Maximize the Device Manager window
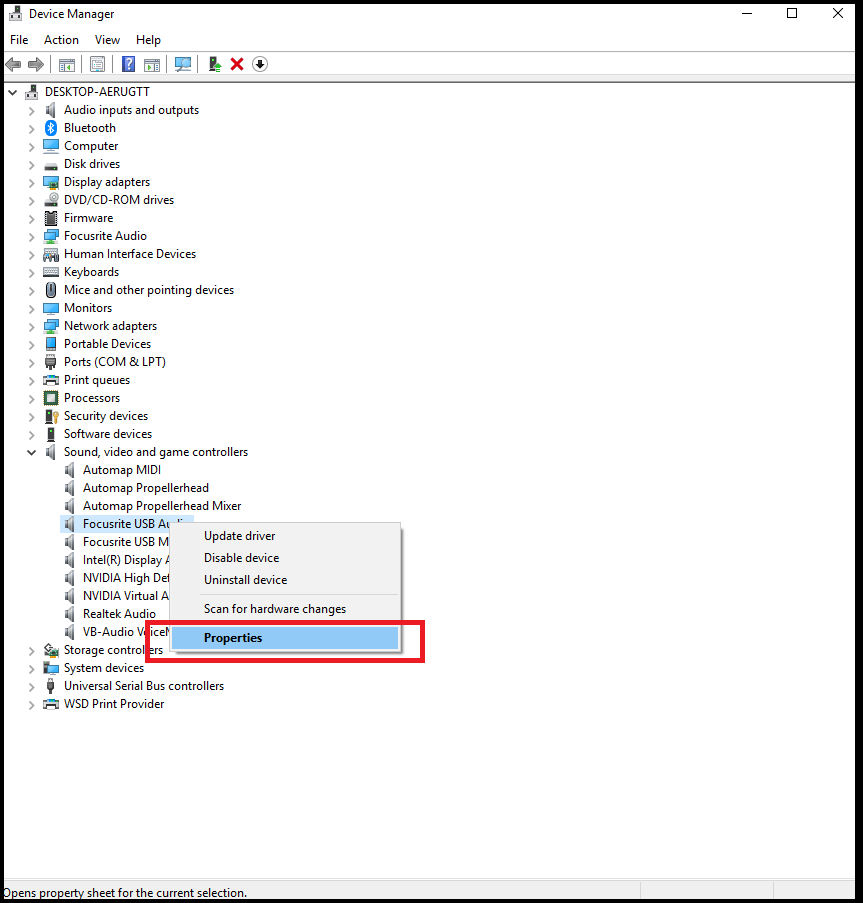 792,13
